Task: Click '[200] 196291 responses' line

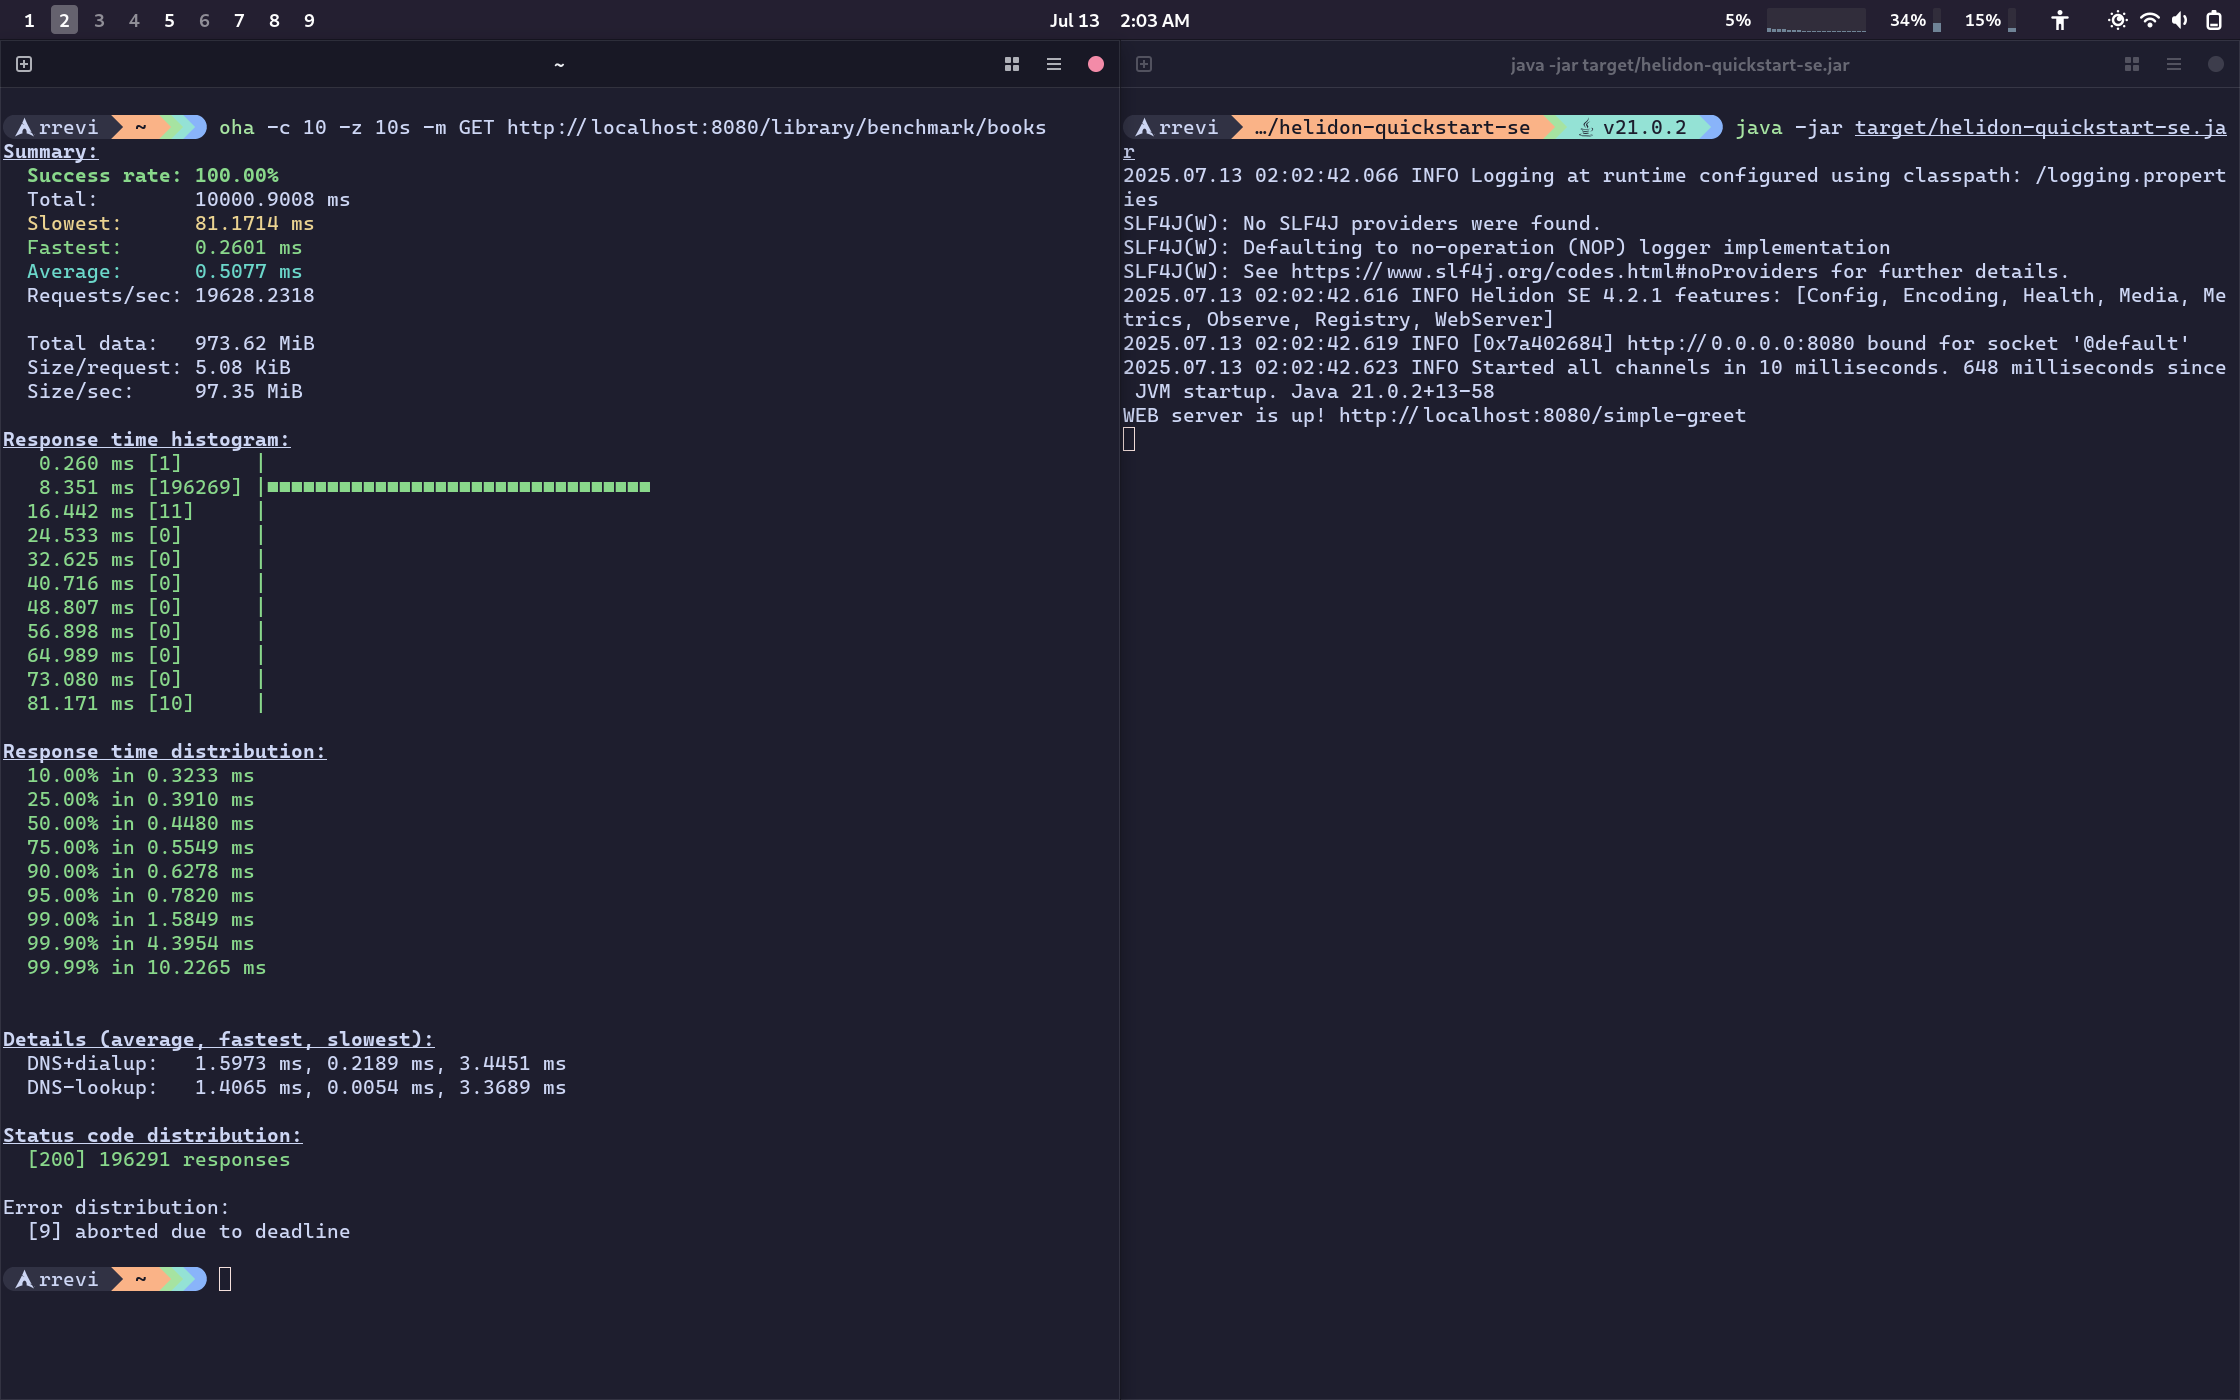Action: coord(158,1160)
